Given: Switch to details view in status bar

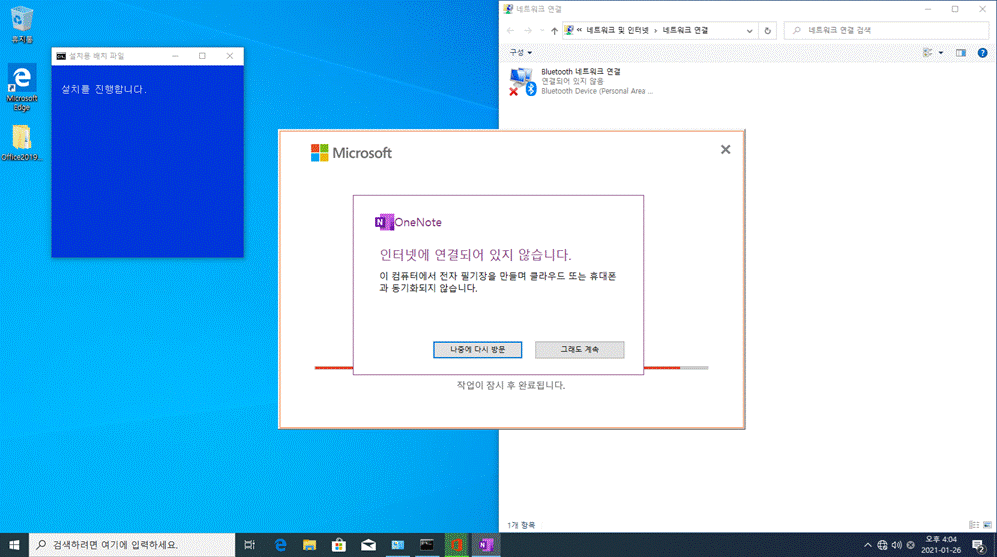Looking at the screenshot, I should [973, 525].
